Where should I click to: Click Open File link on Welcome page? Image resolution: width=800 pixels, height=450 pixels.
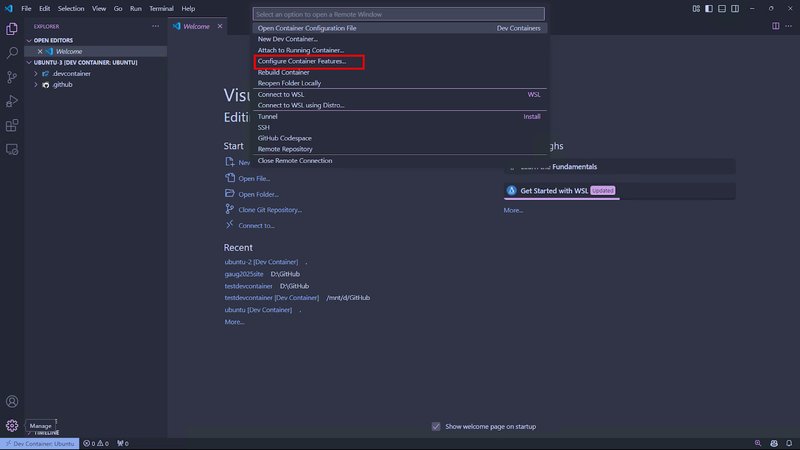[248, 178]
